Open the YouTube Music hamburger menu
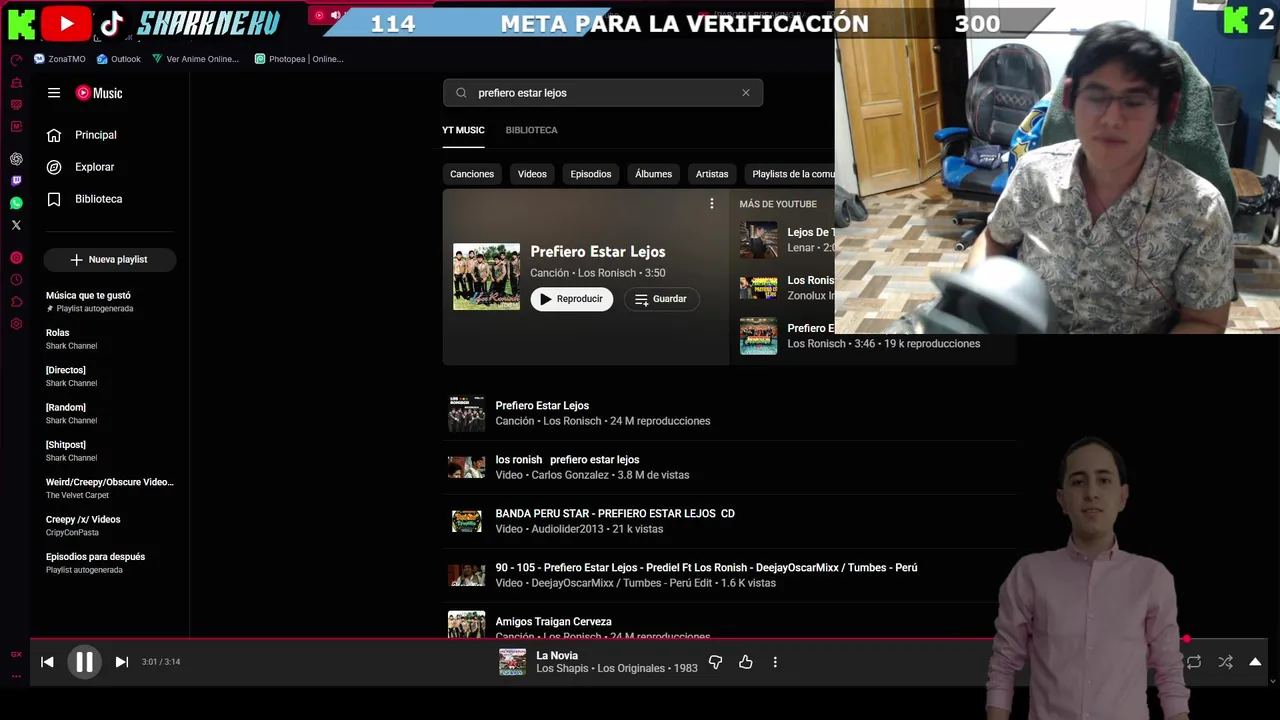 (54, 93)
